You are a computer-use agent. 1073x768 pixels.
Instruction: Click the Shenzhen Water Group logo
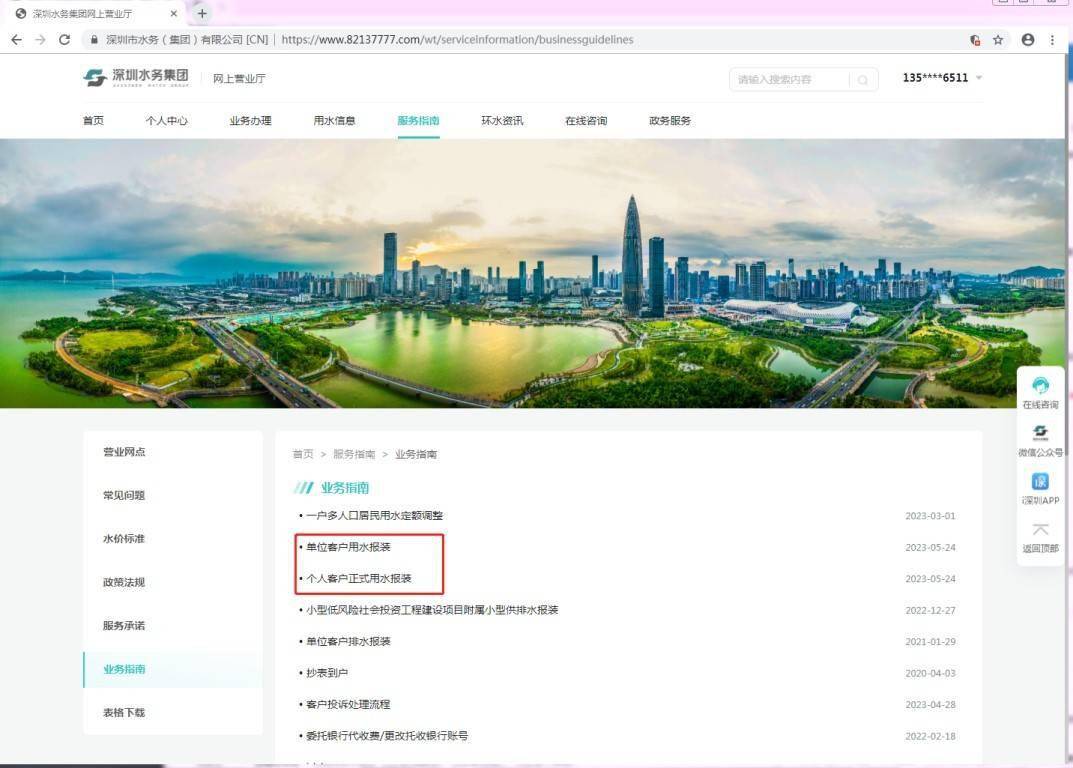(136, 78)
